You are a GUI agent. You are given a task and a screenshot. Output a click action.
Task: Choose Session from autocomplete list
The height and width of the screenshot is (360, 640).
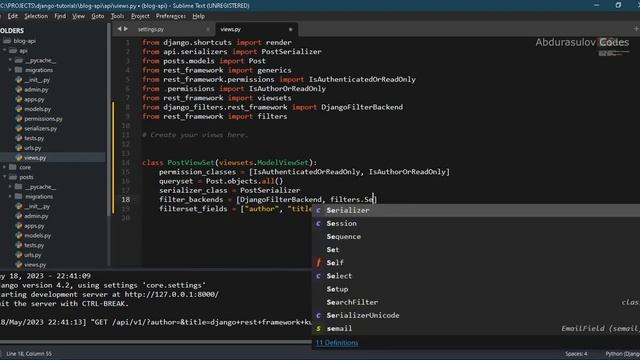[x=476, y=224]
